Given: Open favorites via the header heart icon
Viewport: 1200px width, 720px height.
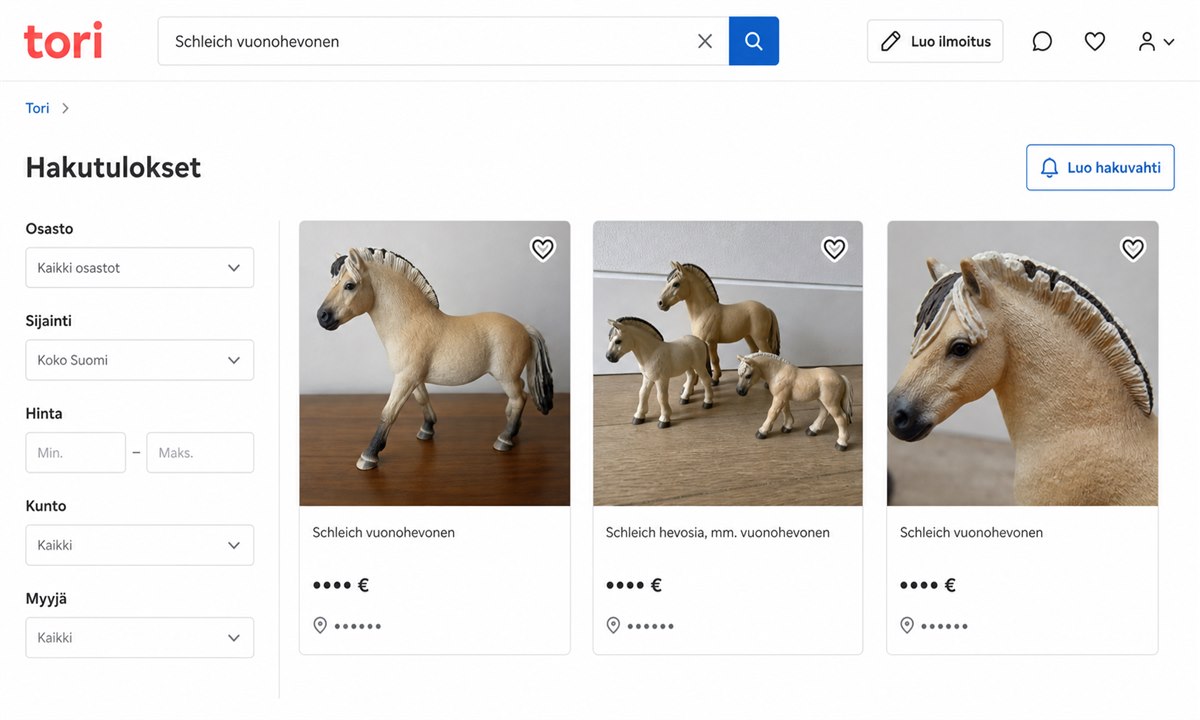Looking at the screenshot, I should click(1095, 41).
